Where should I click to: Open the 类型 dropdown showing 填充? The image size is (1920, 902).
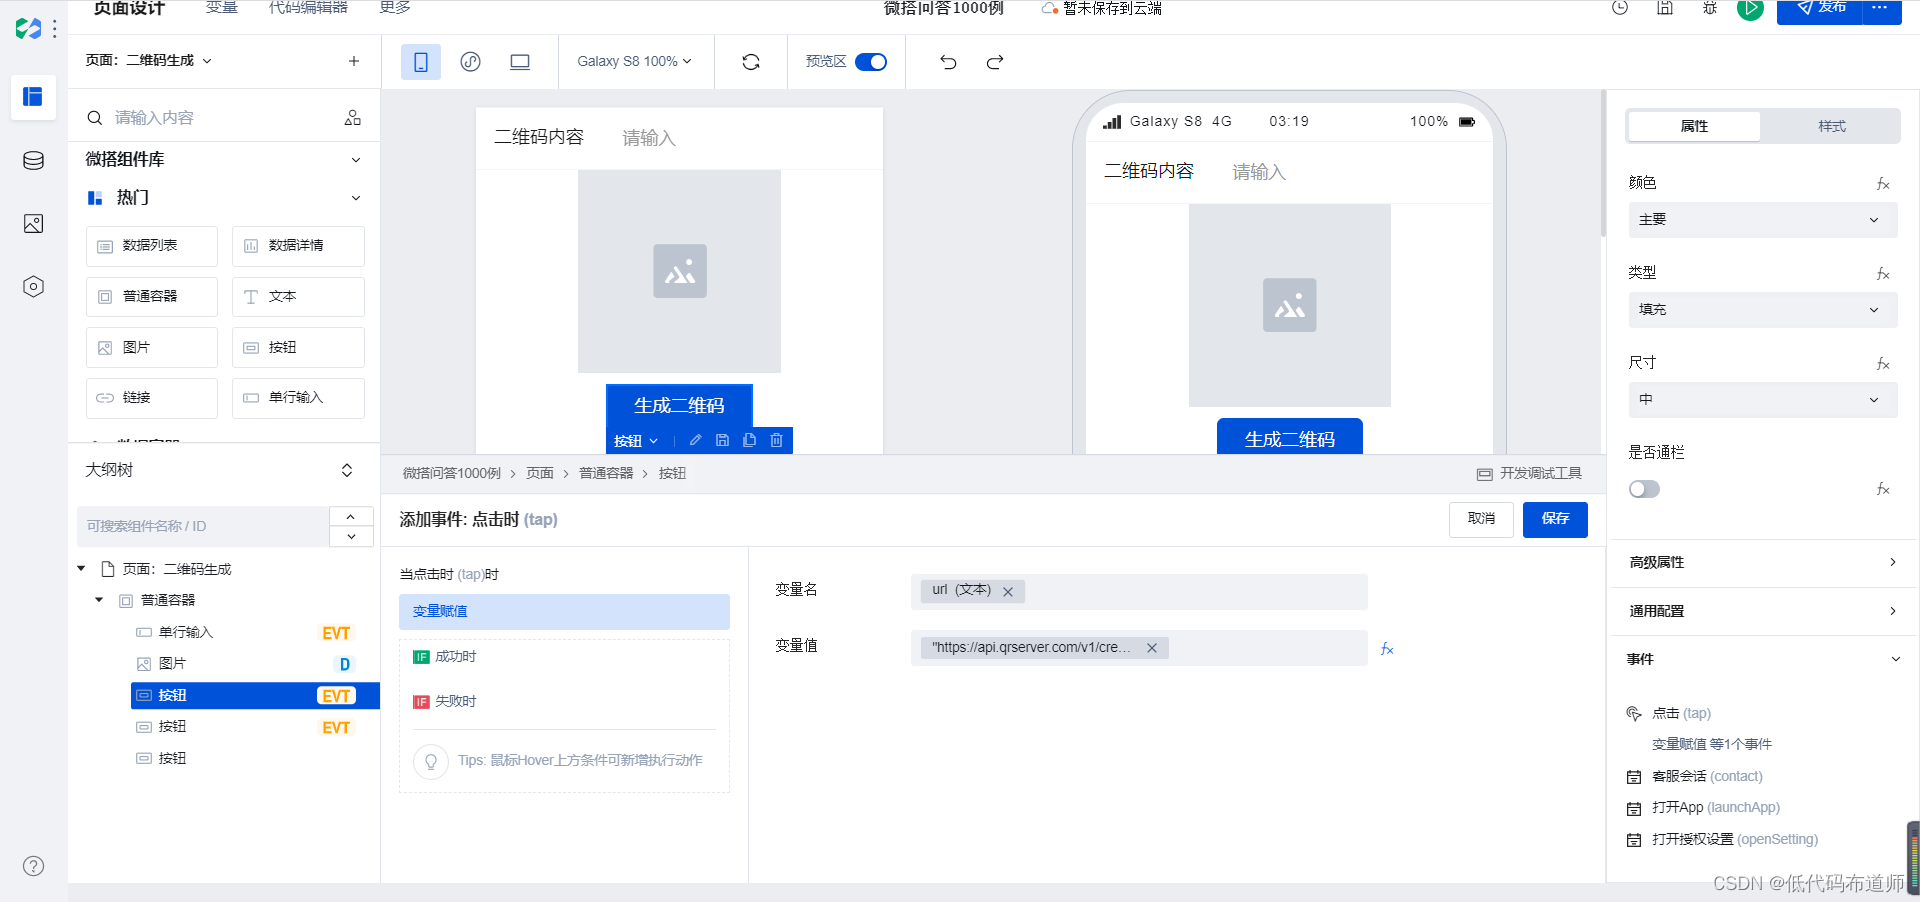click(1762, 310)
